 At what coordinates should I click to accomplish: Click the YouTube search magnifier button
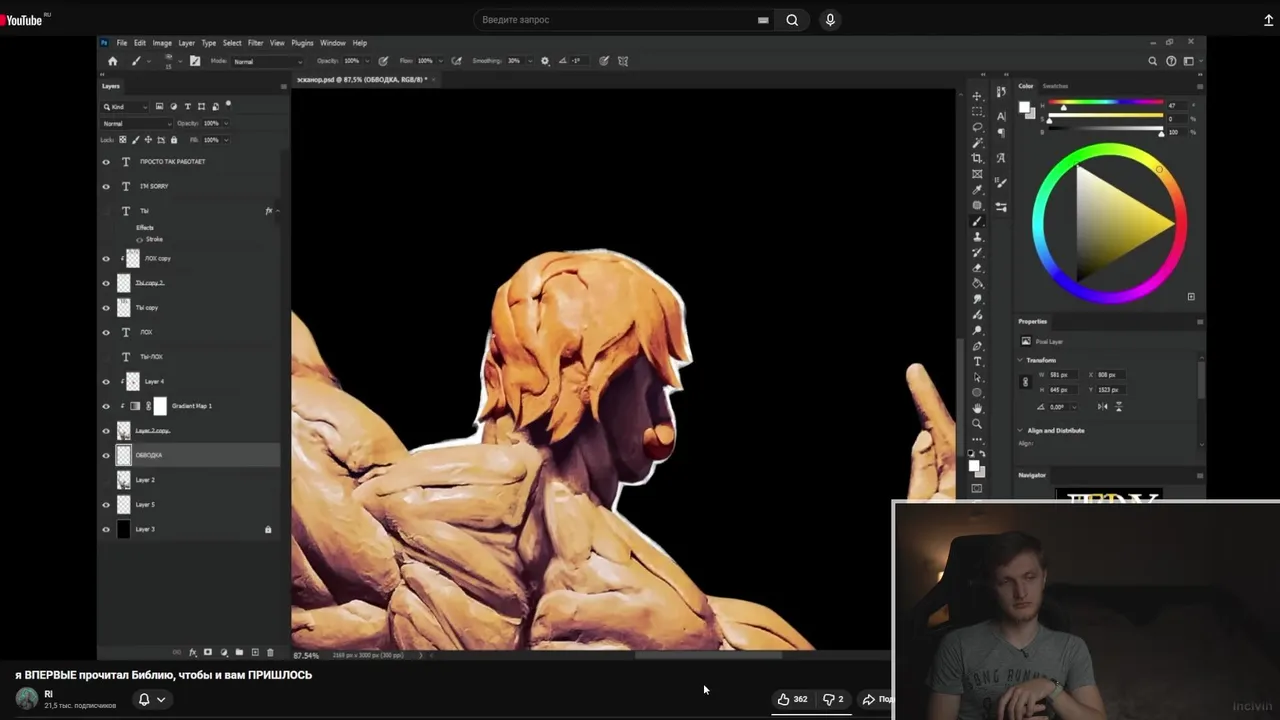coord(792,20)
